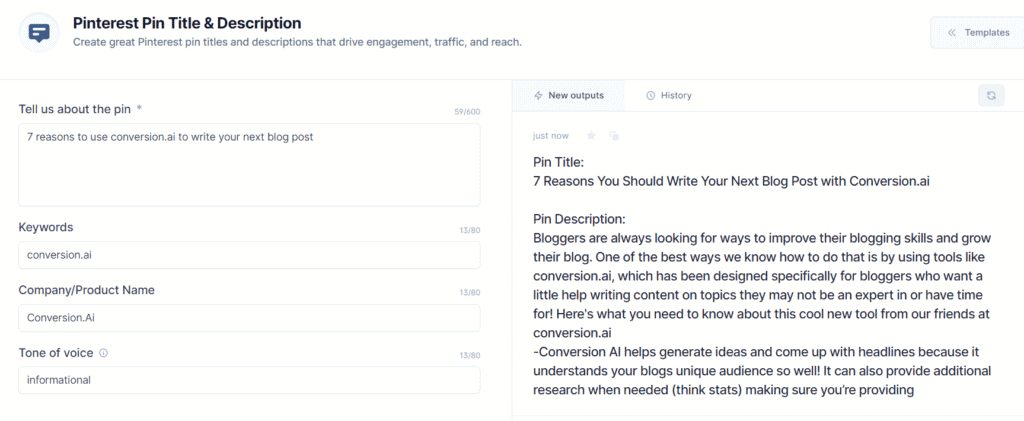Click the 'Pin Title:' label in output
The height and width of the screenshot is (421, 1024).
coord(558,163)
